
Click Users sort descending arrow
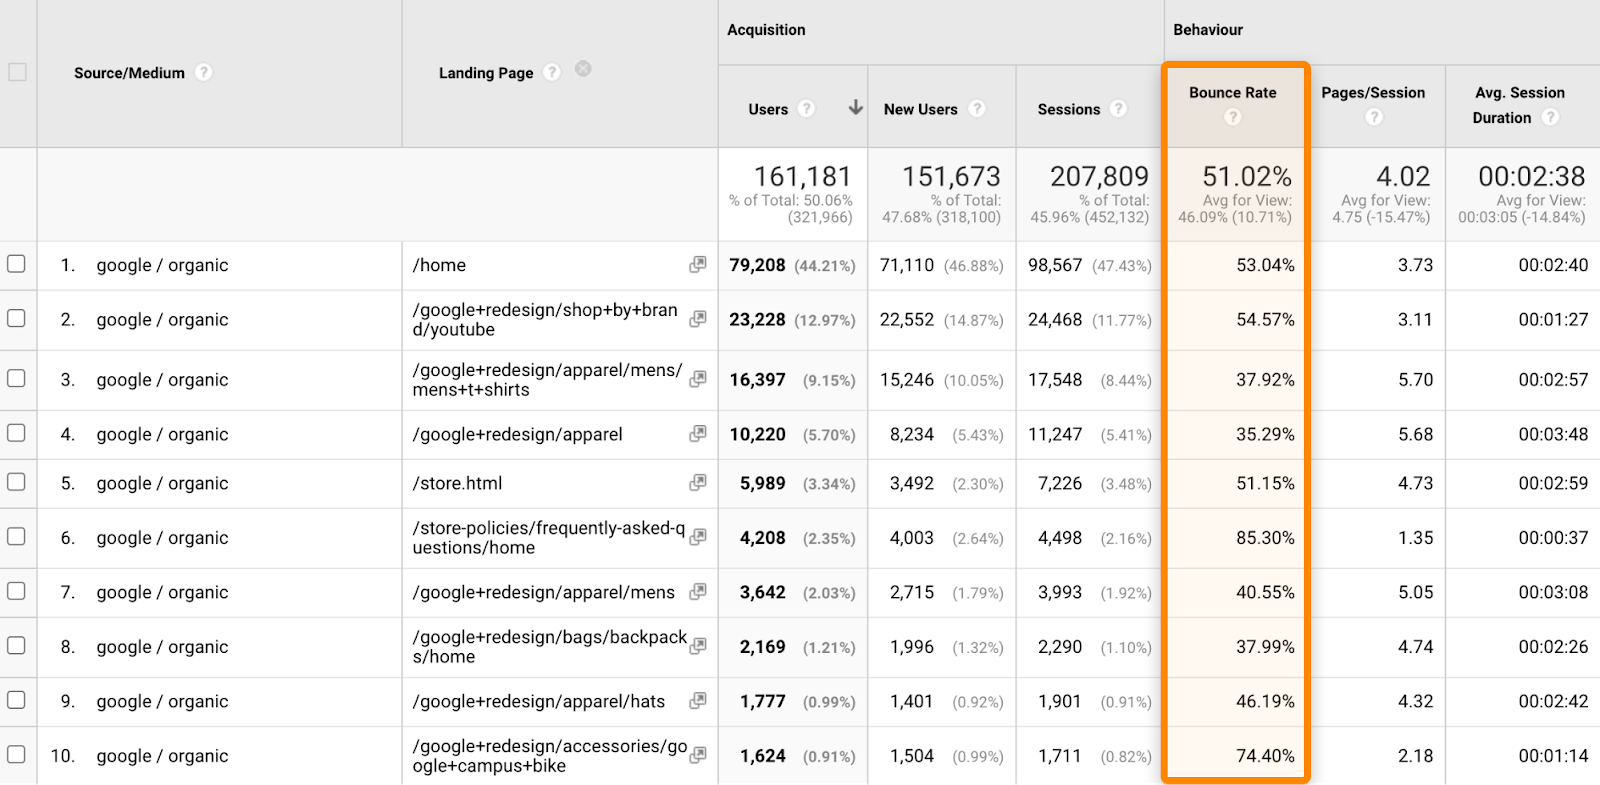pyautogui.click(x=855, y=108)
